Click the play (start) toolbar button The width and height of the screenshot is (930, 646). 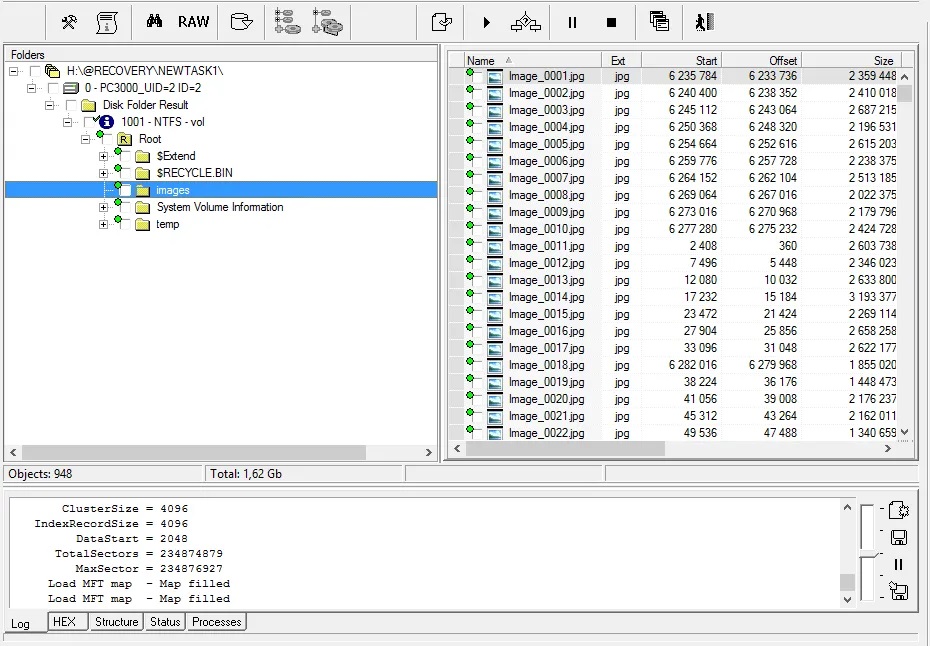click(x=487, y=22)
